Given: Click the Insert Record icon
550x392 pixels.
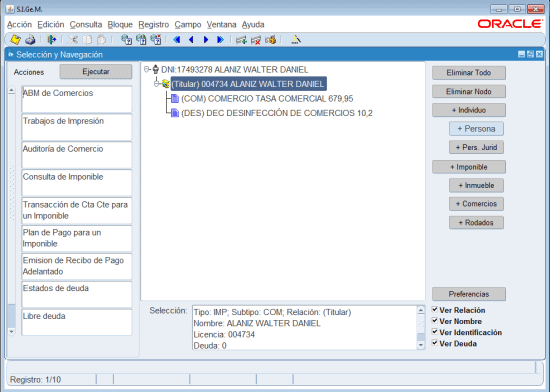Looking at the screenshot, I should [x=241, y=40].
